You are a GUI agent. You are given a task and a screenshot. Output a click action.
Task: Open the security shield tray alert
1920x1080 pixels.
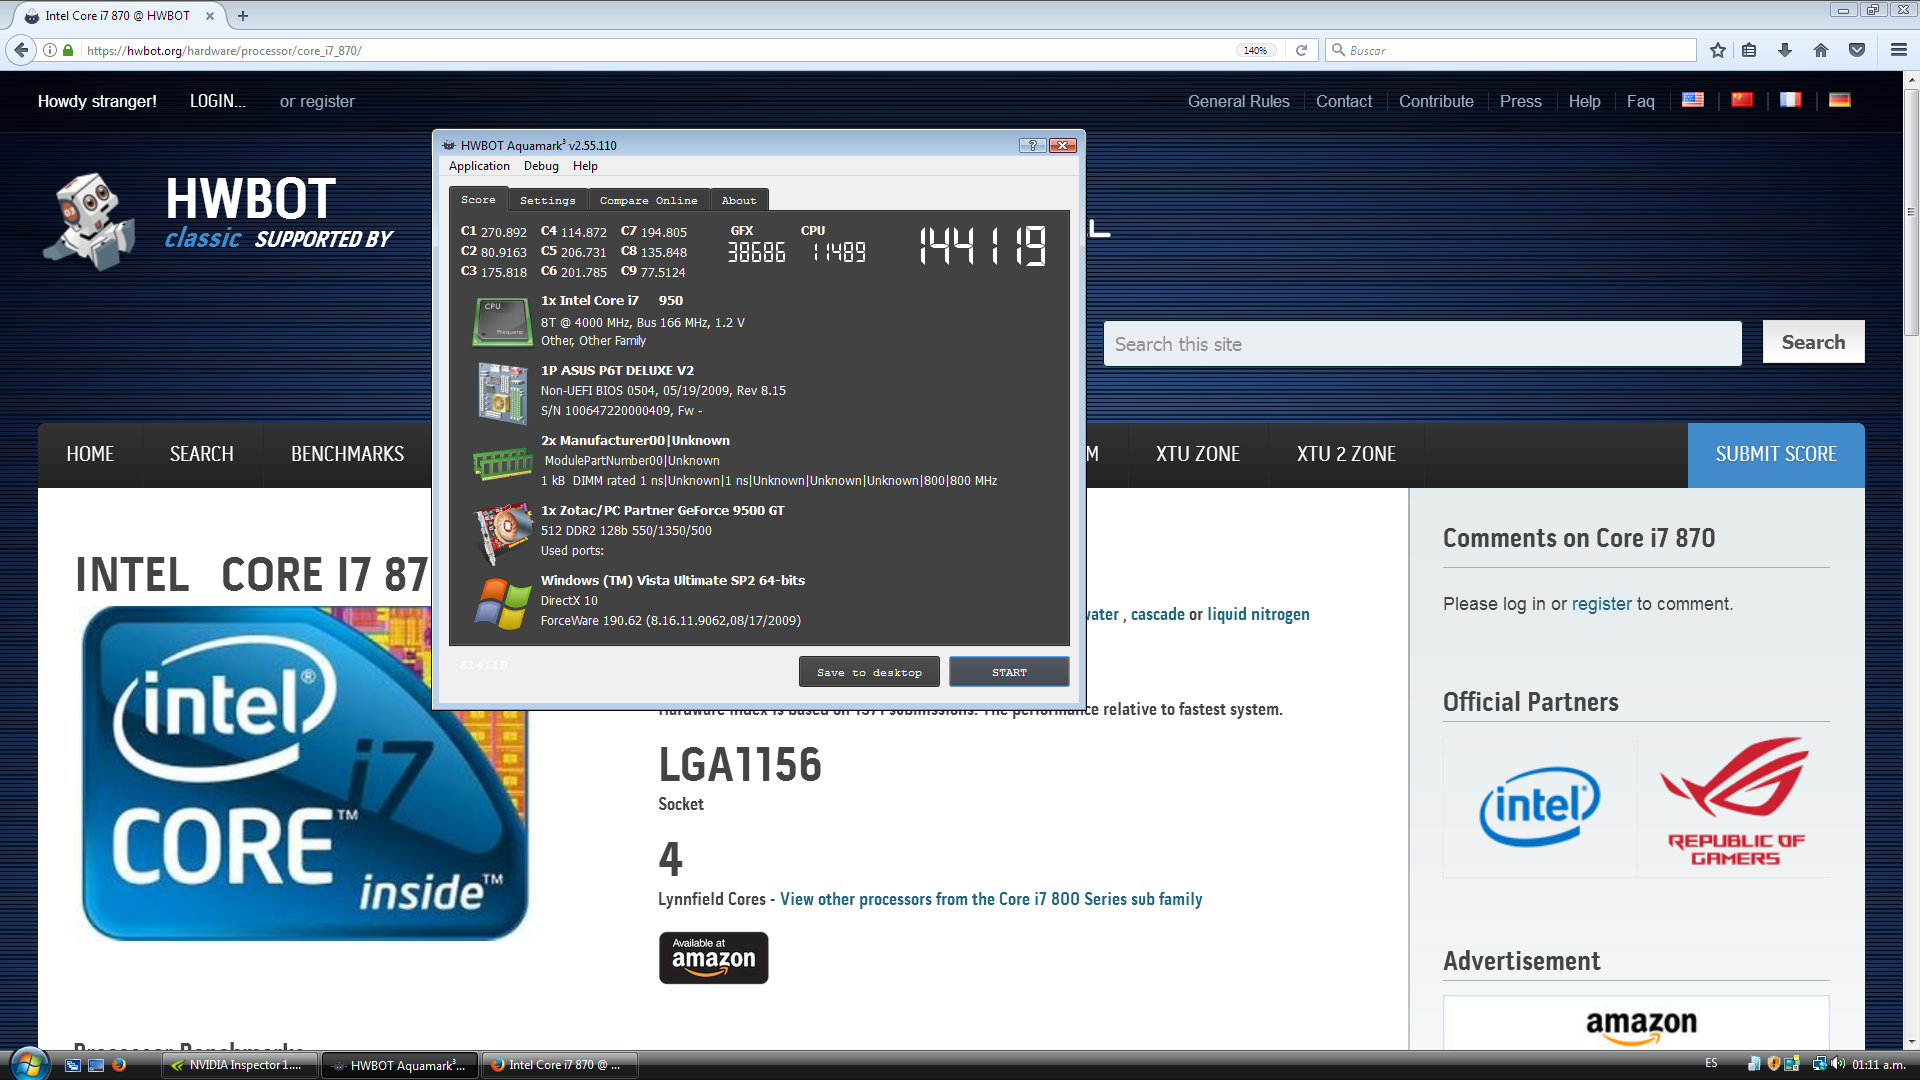tap(1774, 1064)
